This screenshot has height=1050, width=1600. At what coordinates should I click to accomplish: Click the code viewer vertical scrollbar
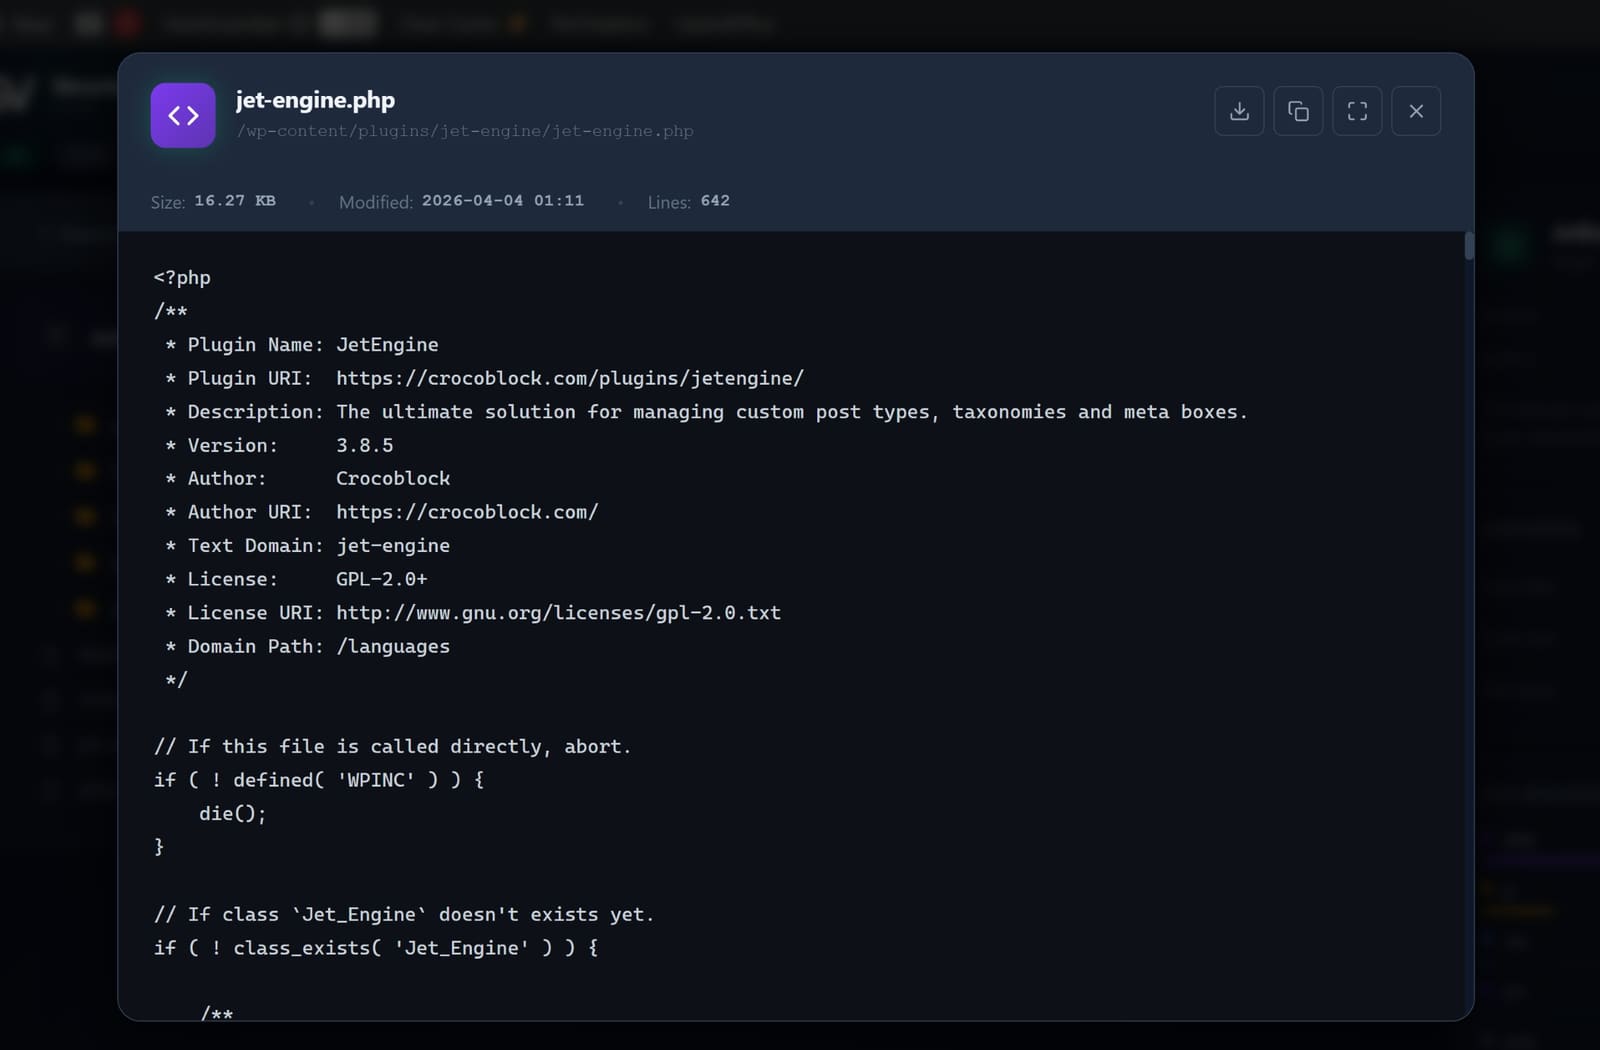point(1468,246)
